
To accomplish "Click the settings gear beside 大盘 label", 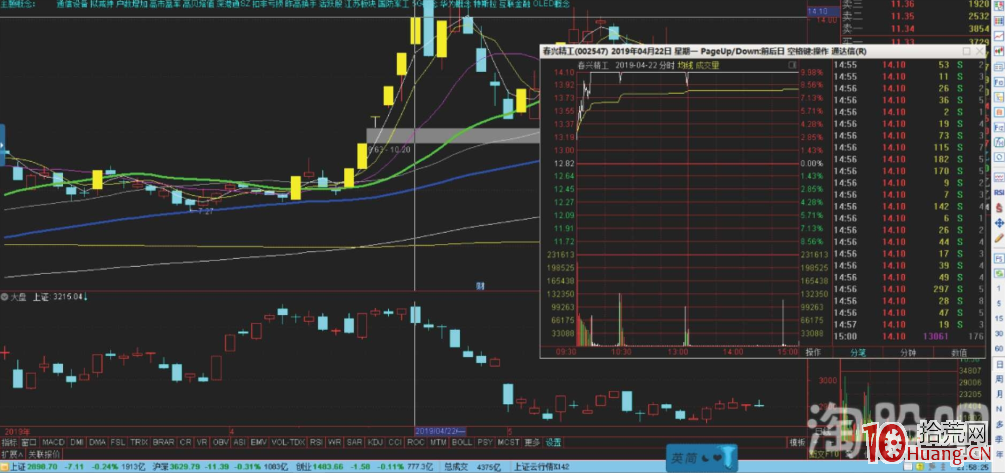I will pyautogui.click(x=5, y=297).
